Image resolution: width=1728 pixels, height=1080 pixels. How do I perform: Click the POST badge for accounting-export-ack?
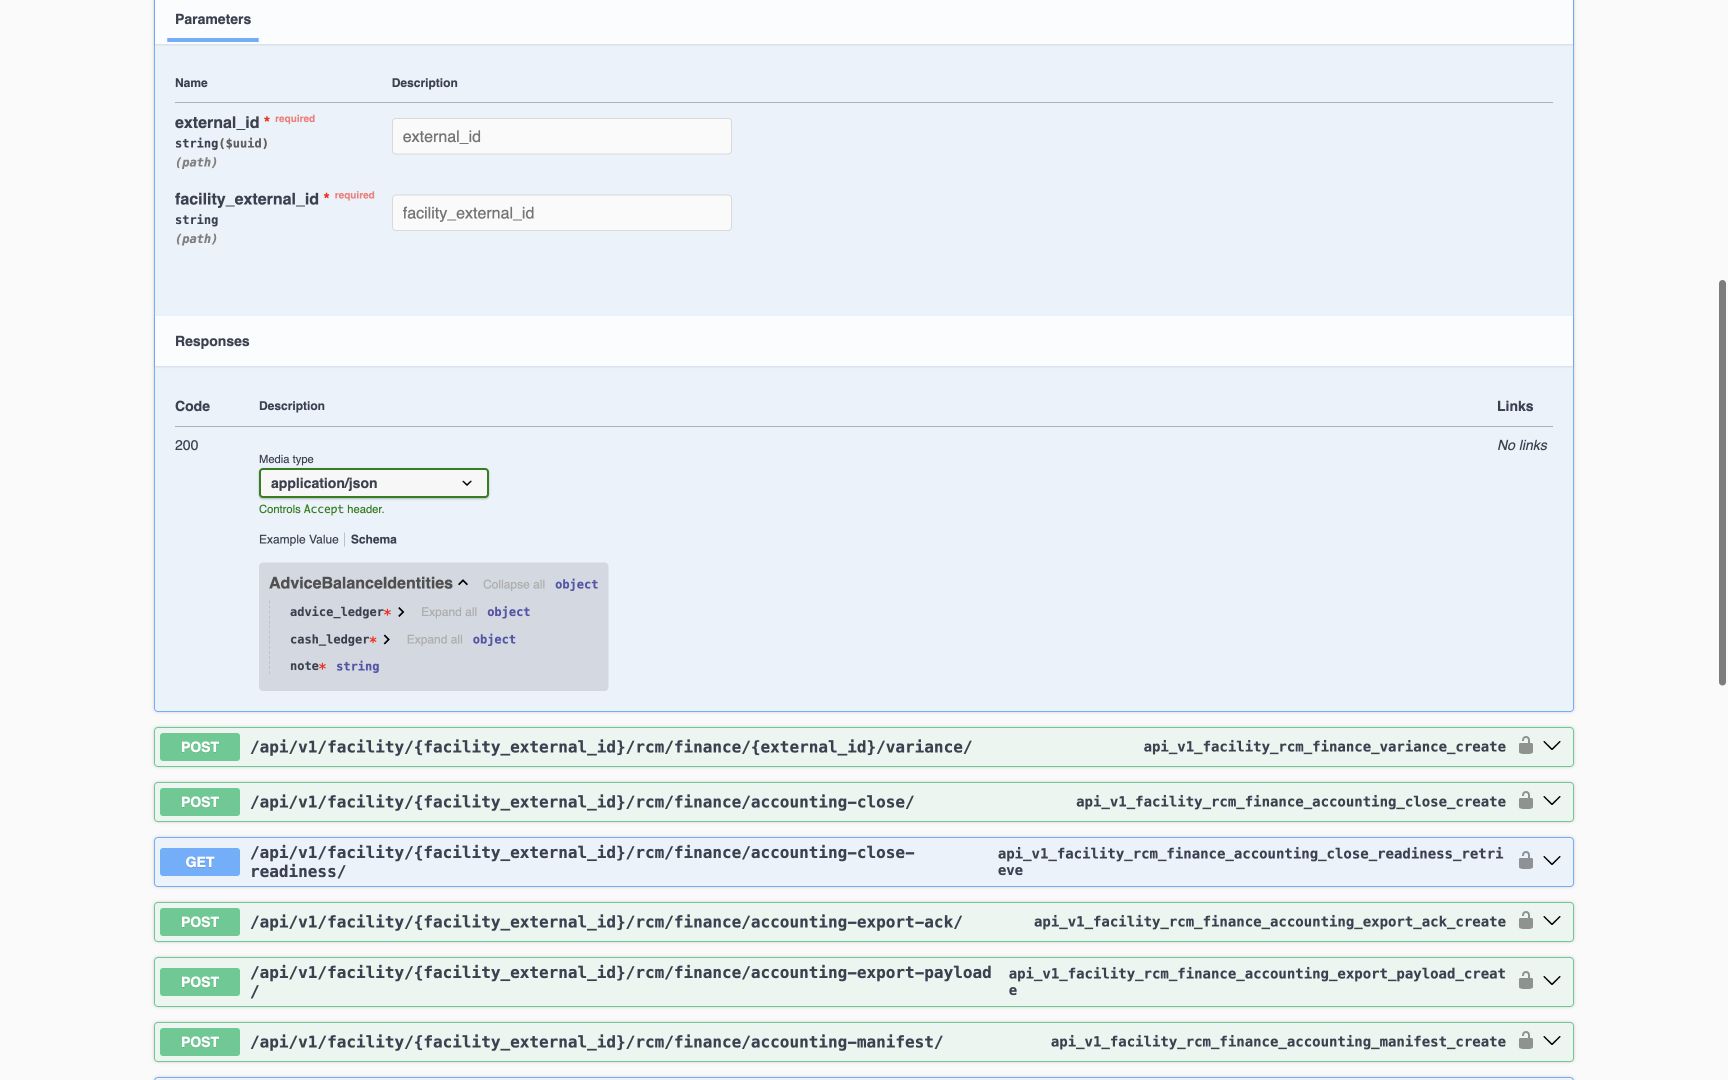click(x=200, y=922)
